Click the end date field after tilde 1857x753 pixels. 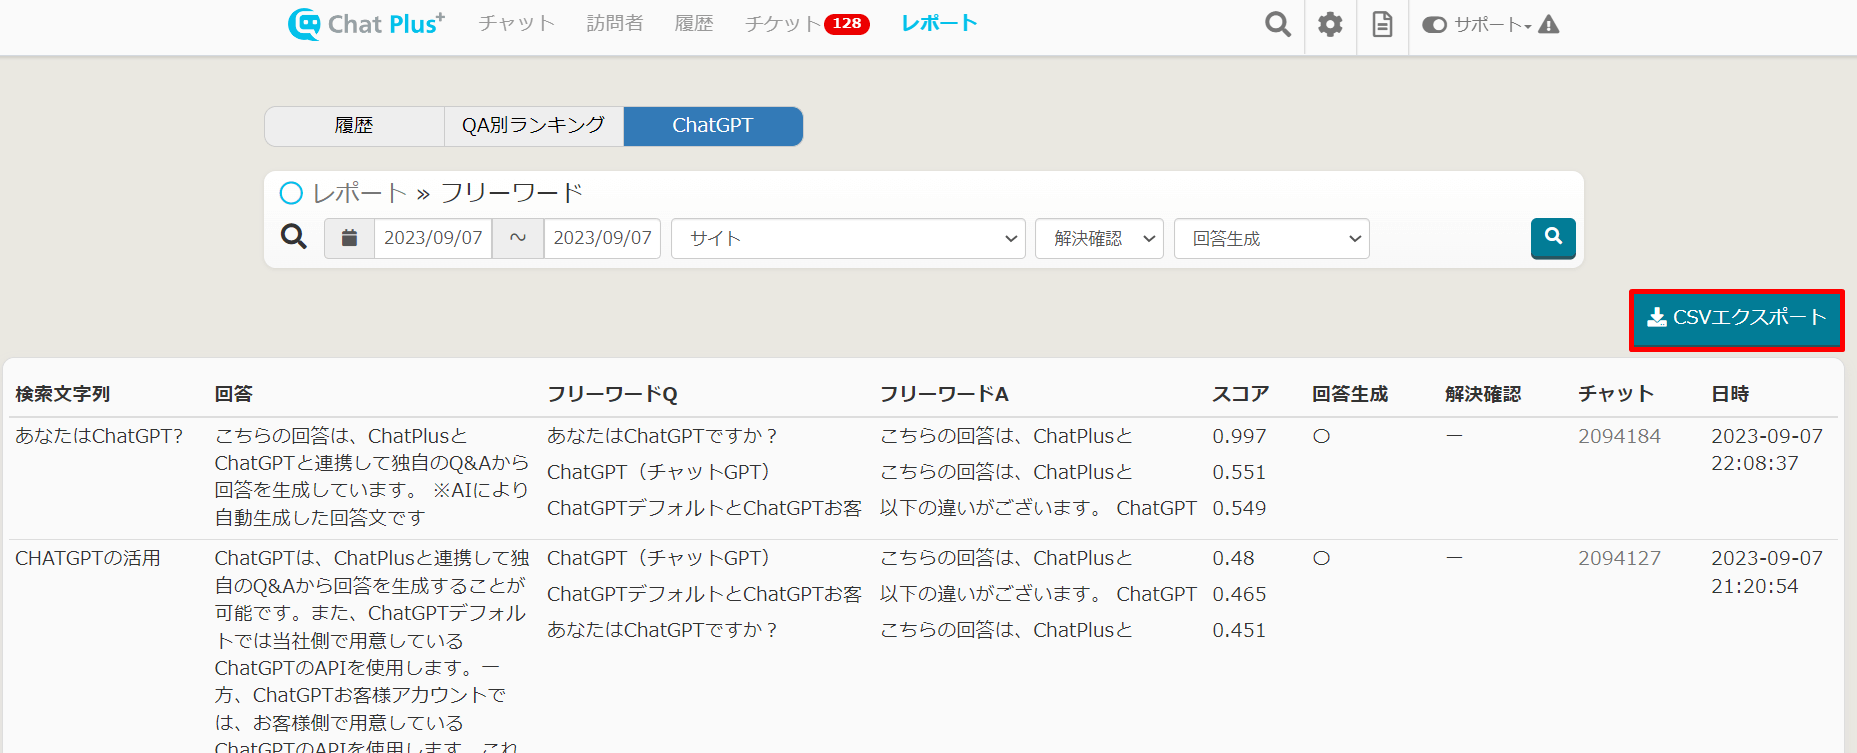pos(602,238)
